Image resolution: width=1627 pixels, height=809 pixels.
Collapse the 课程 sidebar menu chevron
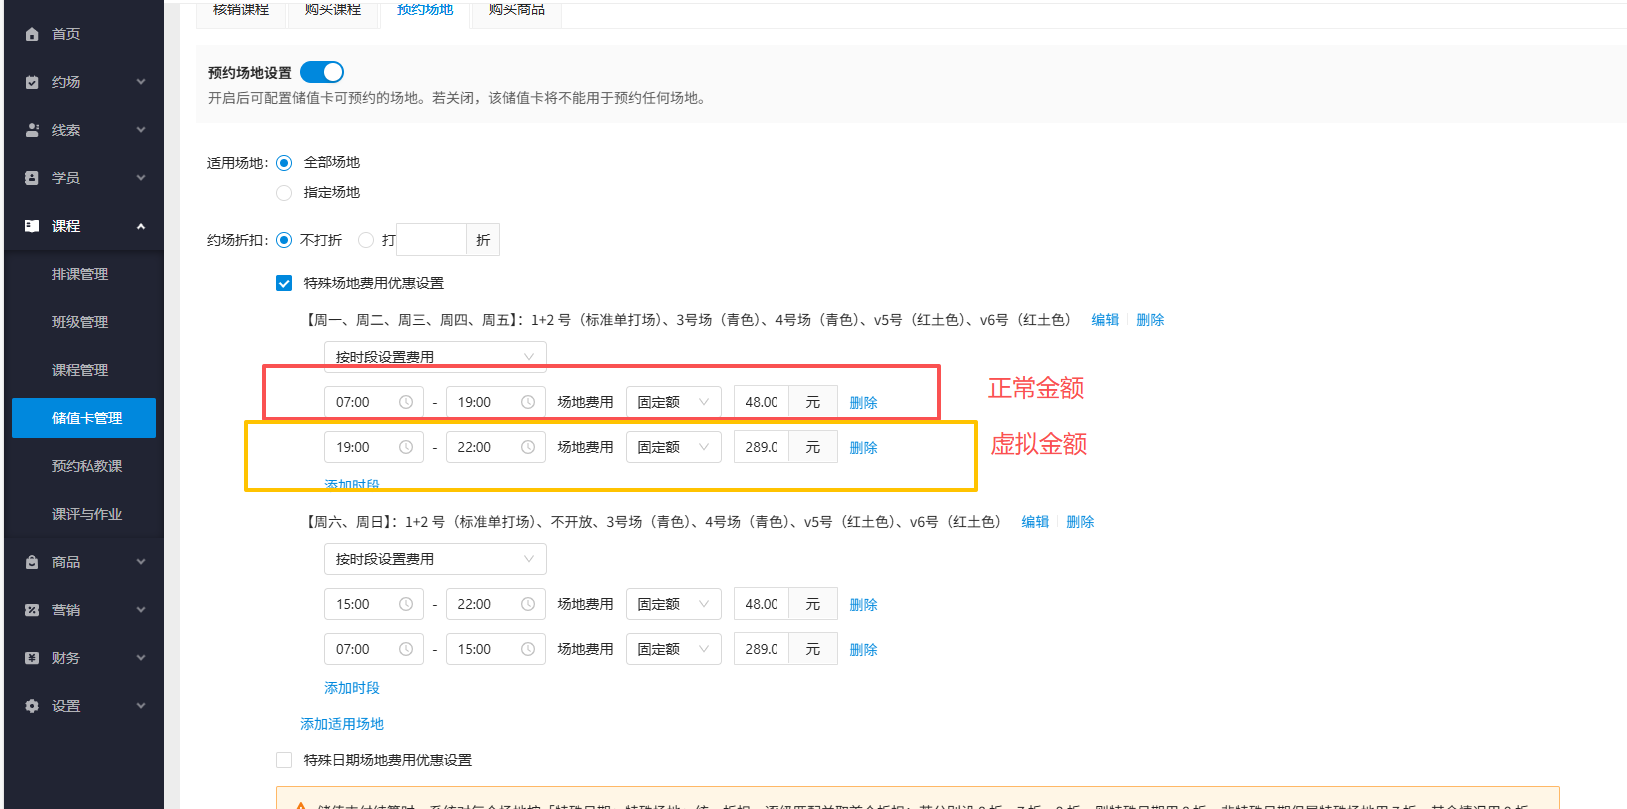click(141, 226)
